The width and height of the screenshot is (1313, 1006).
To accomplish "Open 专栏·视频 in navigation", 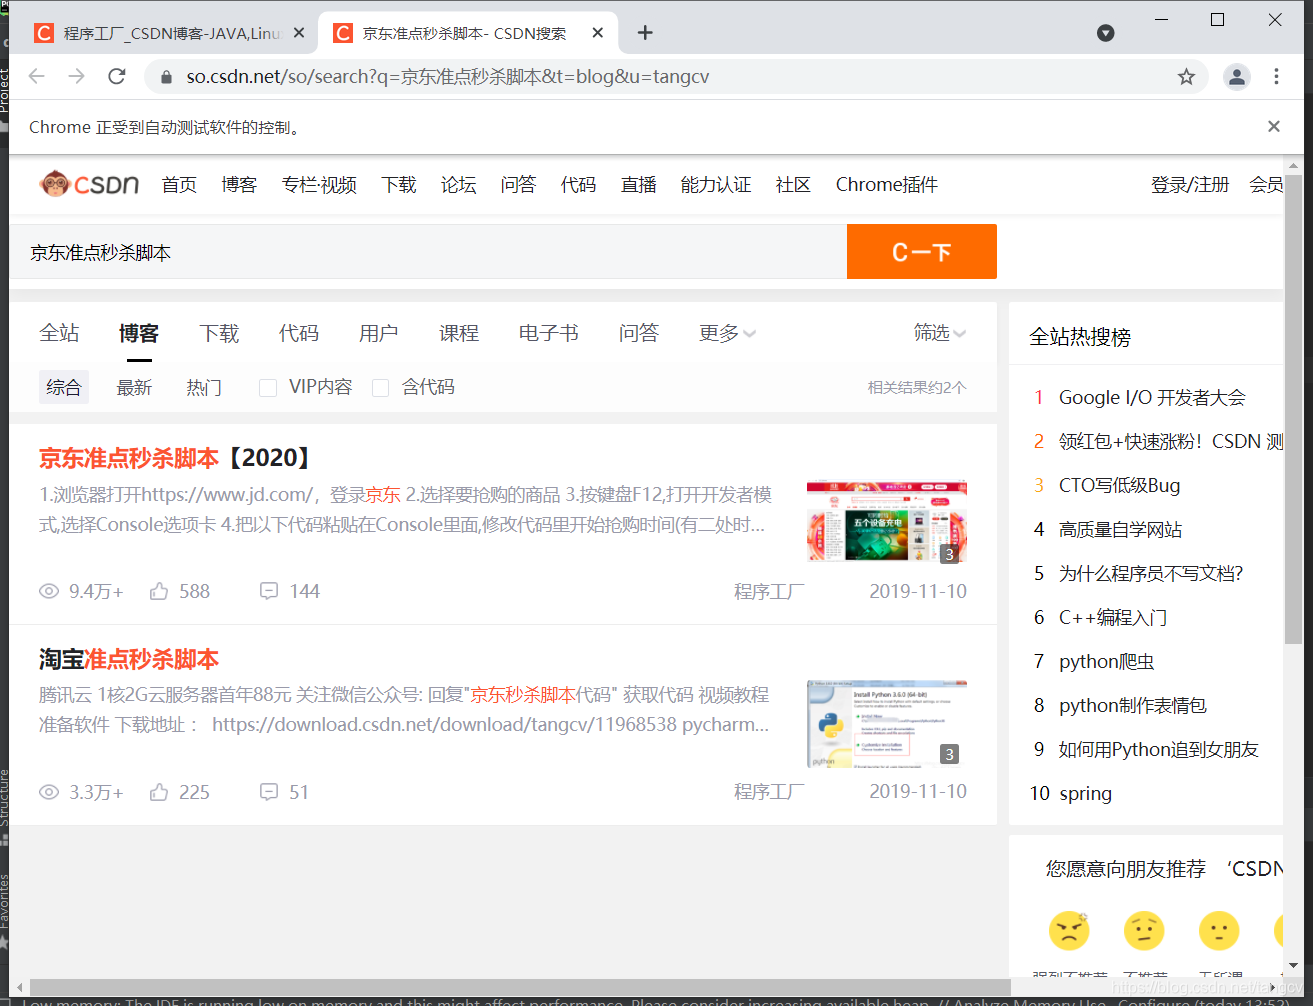I will 319,184.
